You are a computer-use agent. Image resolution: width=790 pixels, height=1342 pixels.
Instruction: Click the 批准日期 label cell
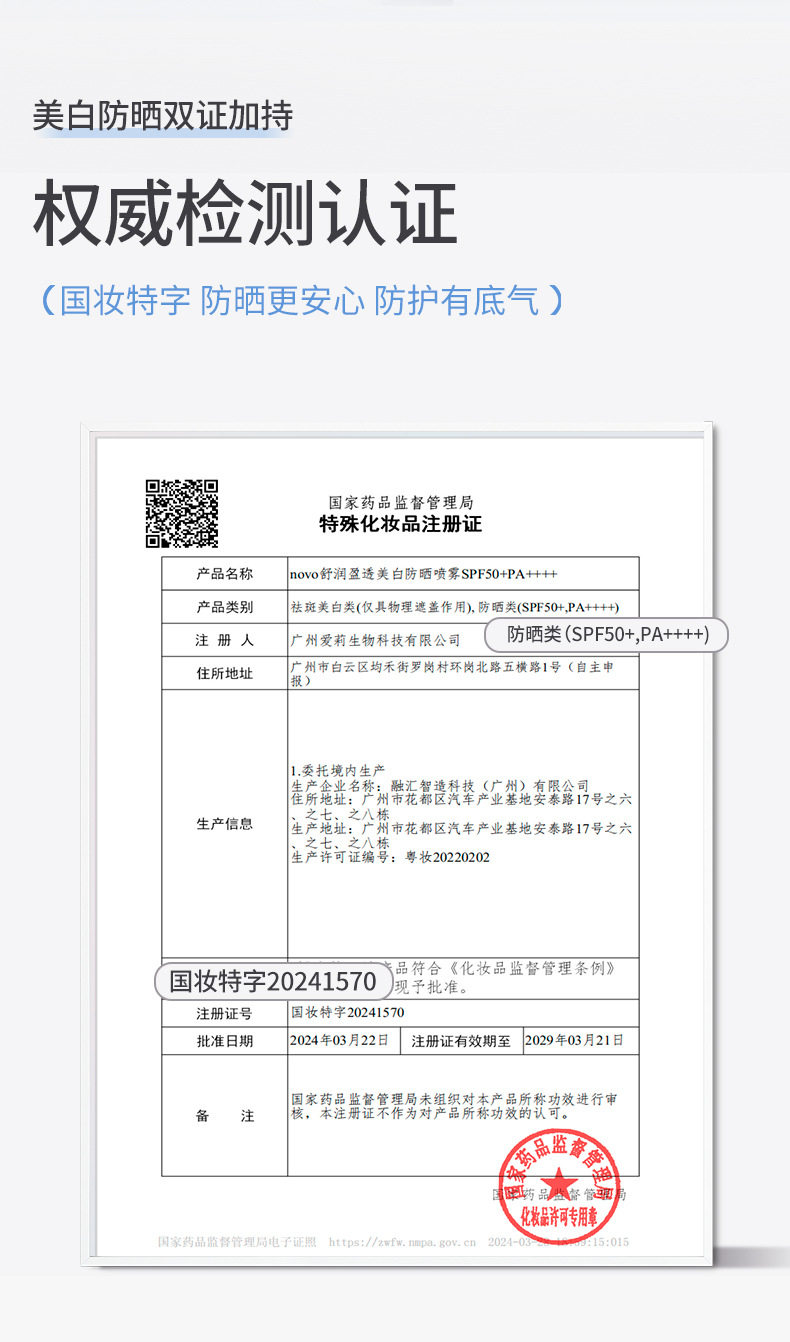(225, 1041)
